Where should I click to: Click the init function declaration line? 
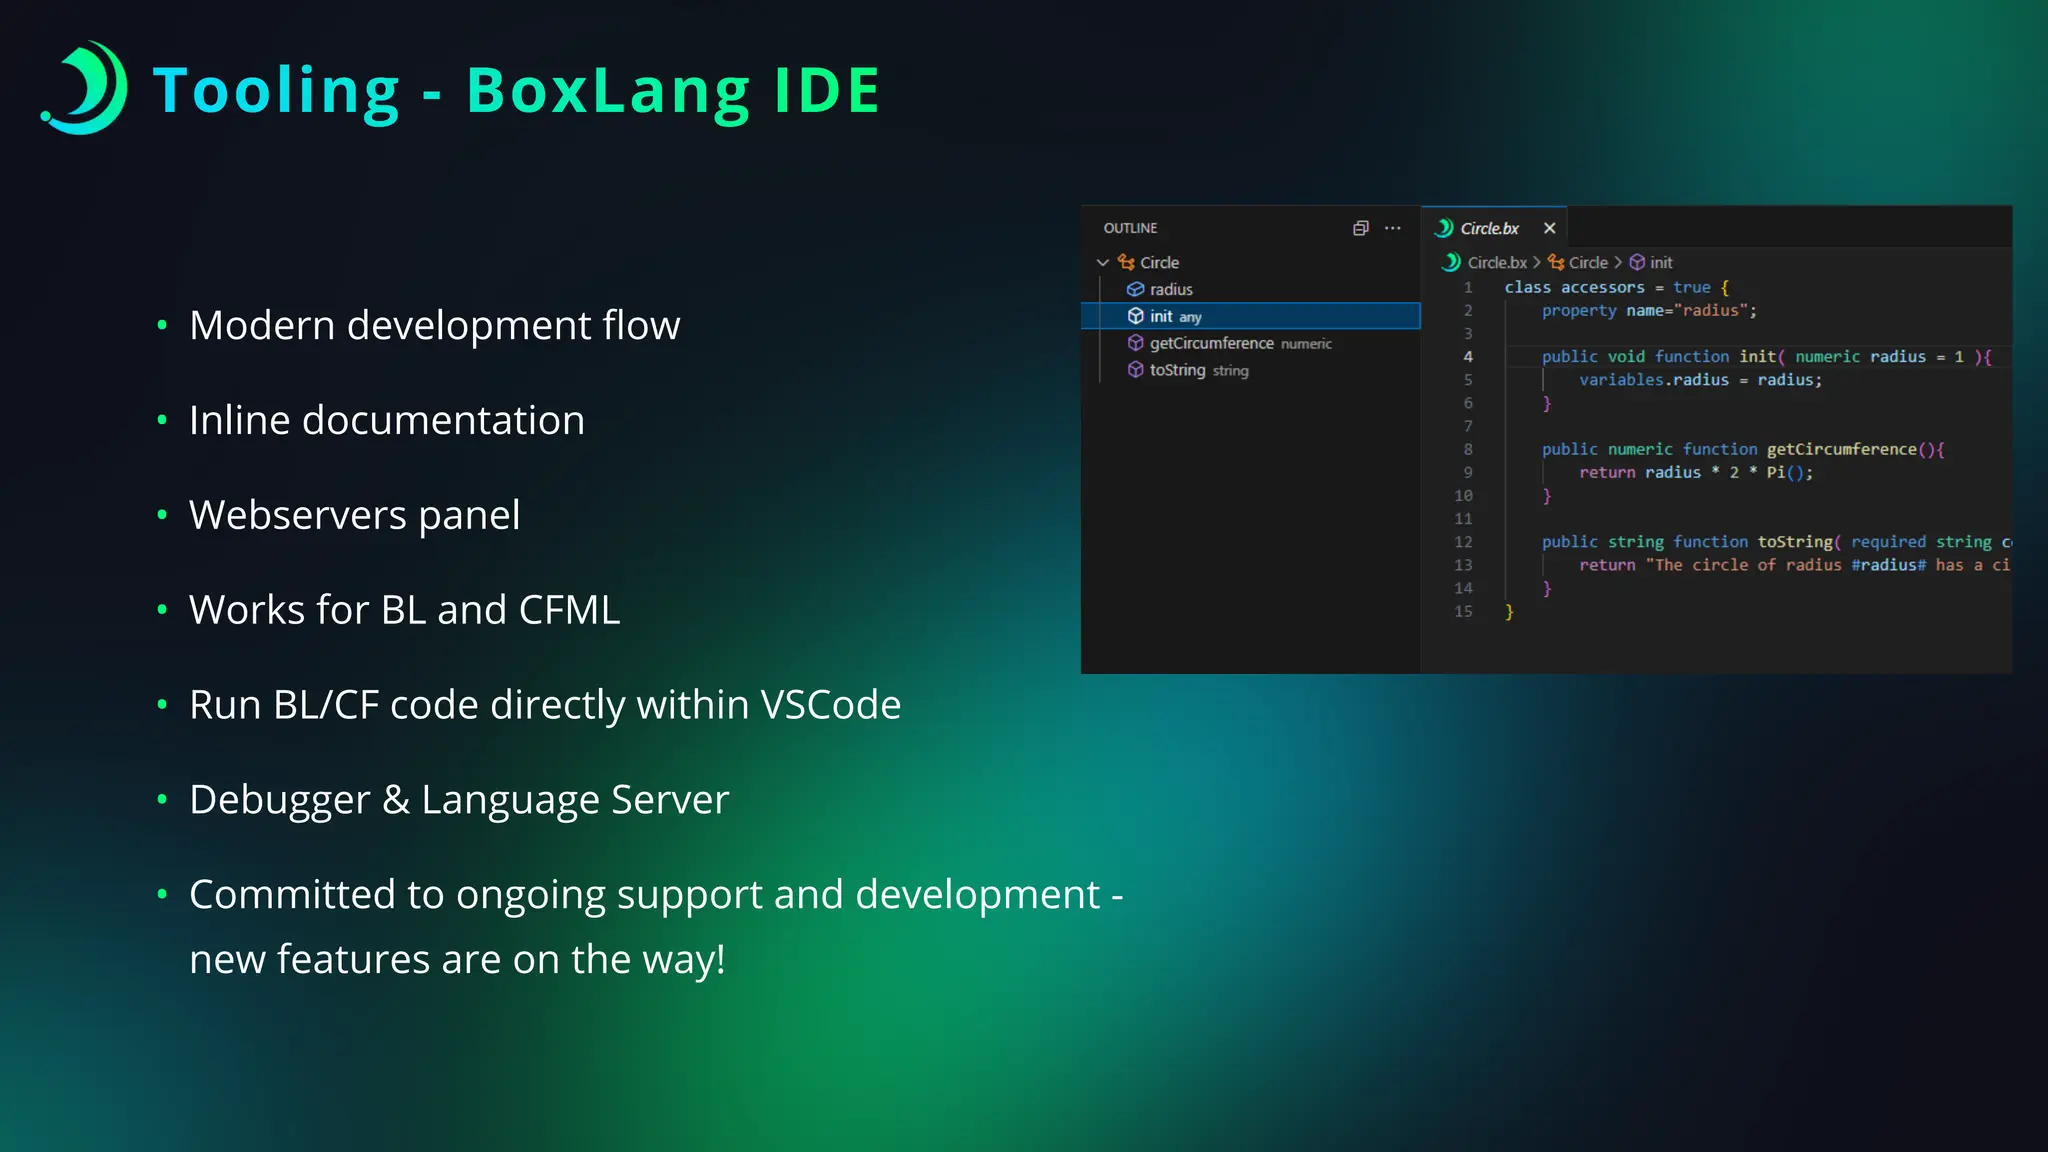tap(1767, 357)
